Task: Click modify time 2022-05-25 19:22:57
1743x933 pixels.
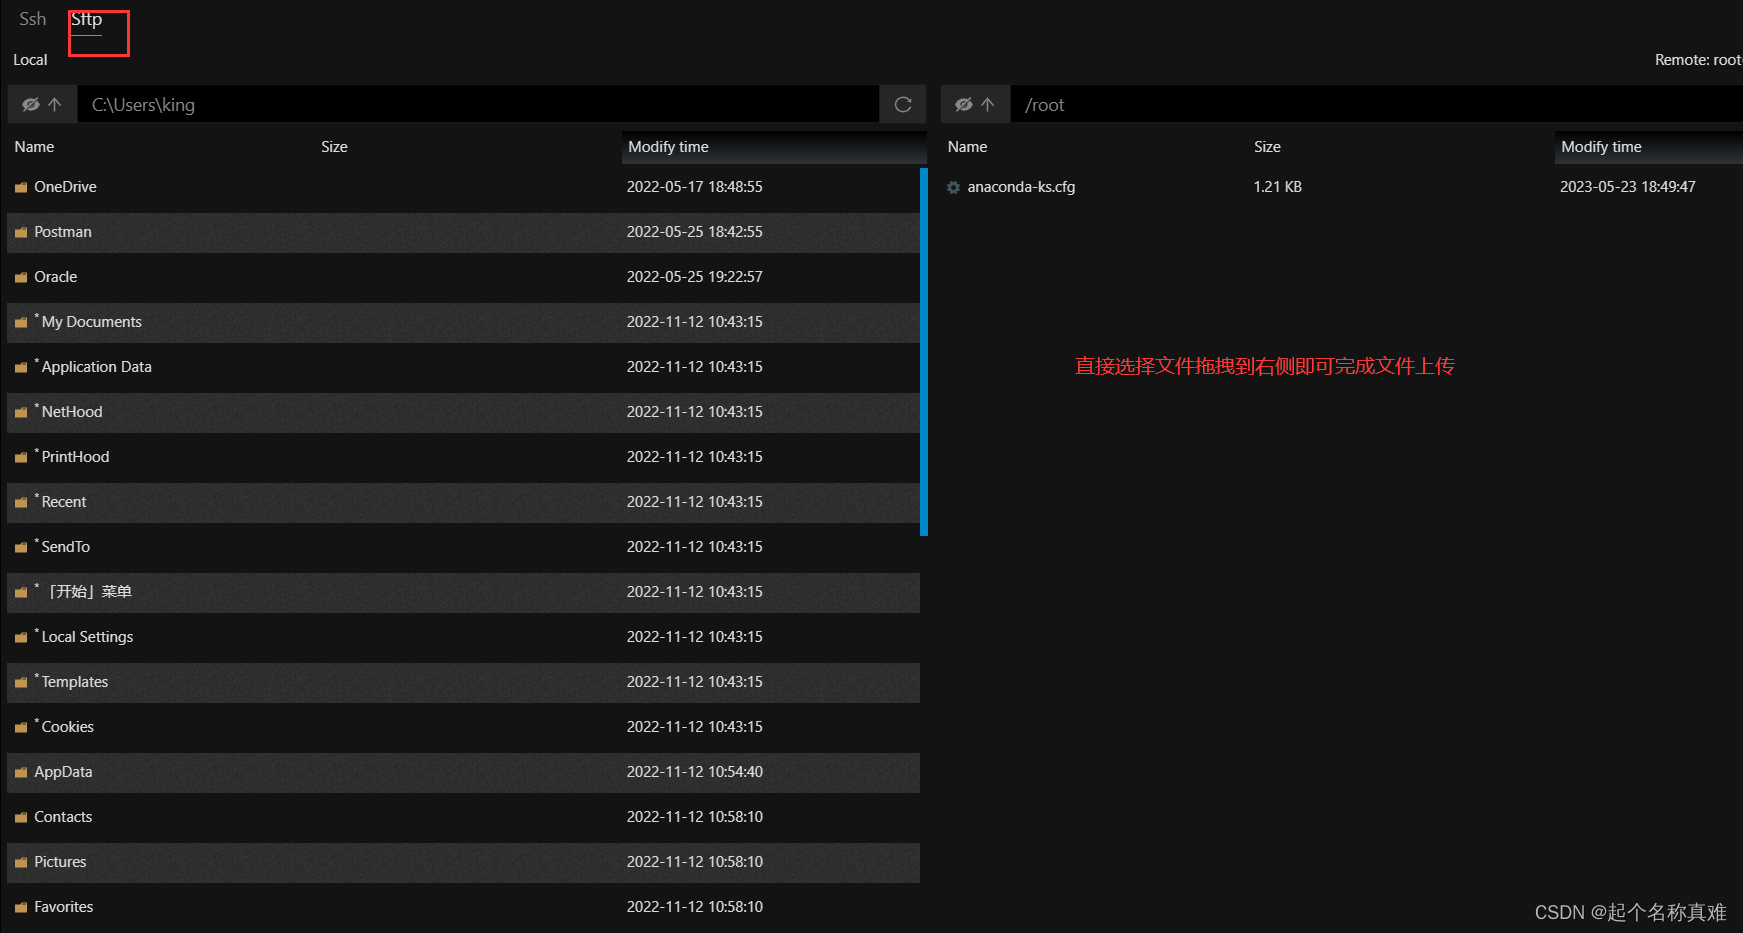Action: point(695,277)
